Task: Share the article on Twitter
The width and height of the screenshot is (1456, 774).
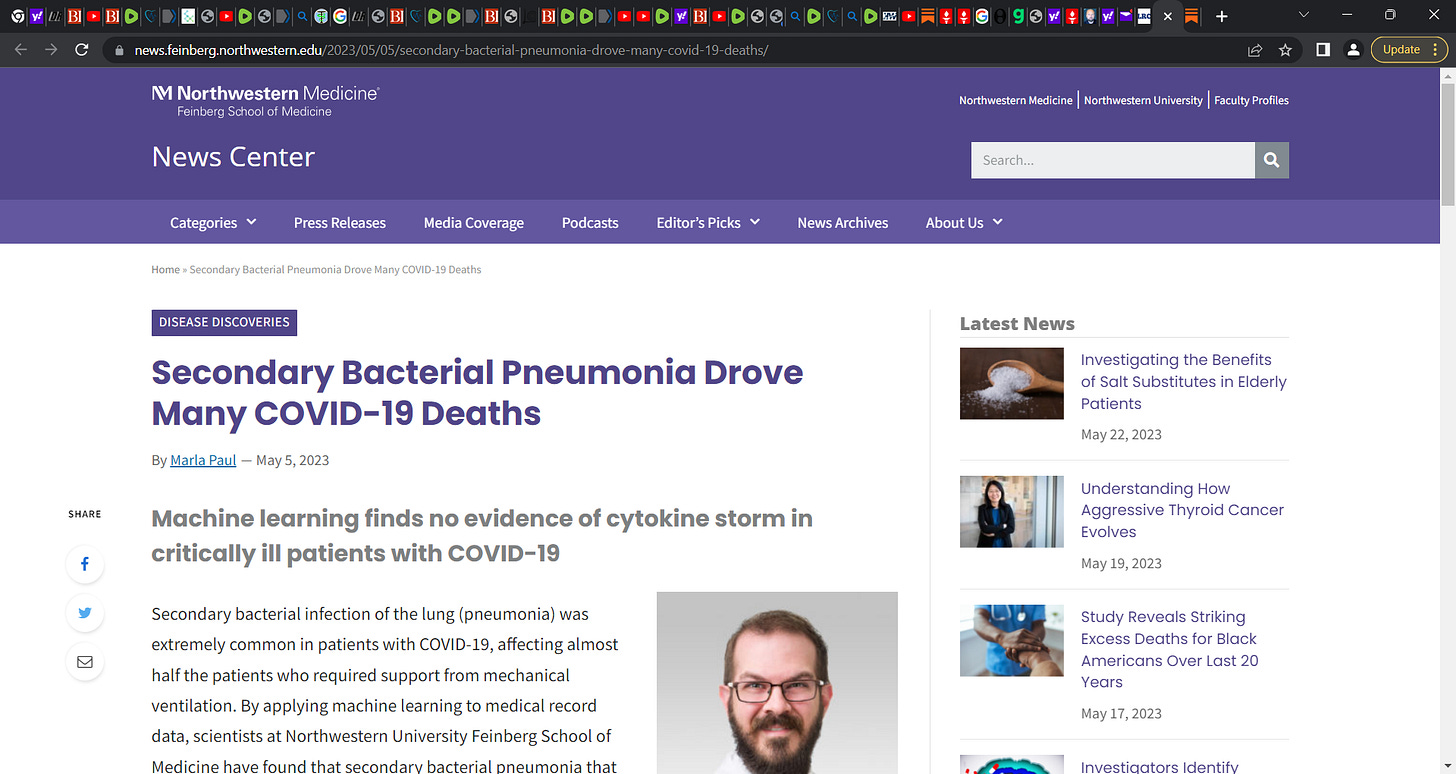Action: click(x=85, y=613)
